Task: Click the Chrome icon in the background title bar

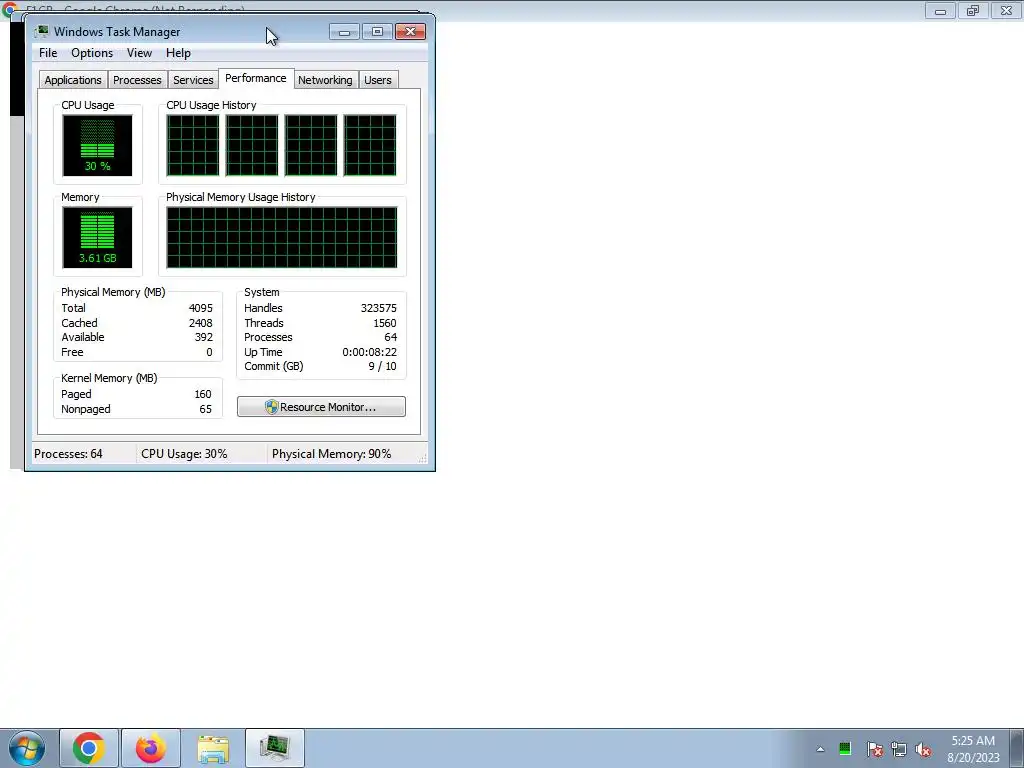Action: pyautogui.click(x=9, y=9)
